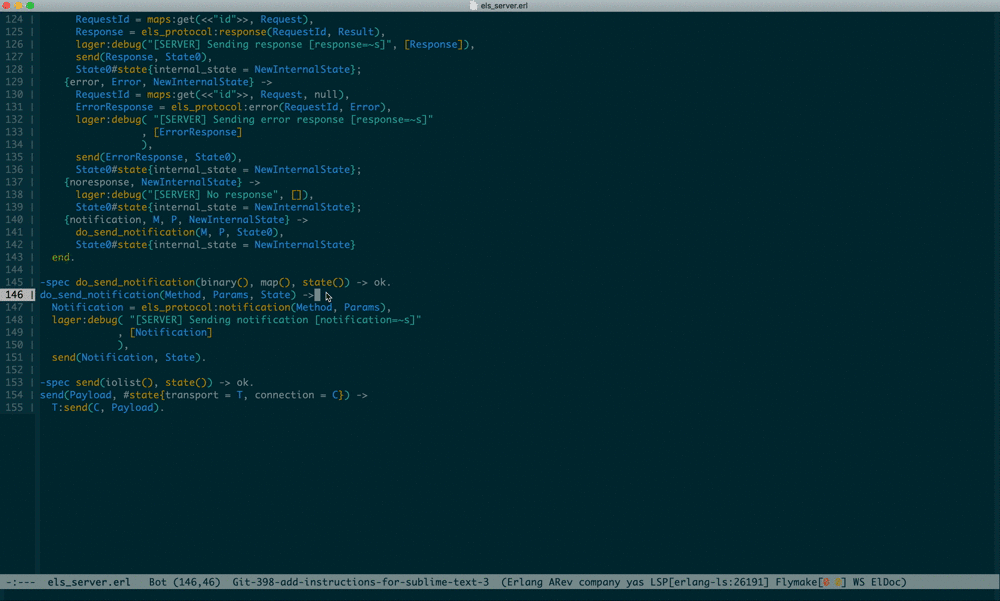Click the file icon in the title bar
Image resolution: width=1000 pixels, height=601 pixels.
(473, 6)
